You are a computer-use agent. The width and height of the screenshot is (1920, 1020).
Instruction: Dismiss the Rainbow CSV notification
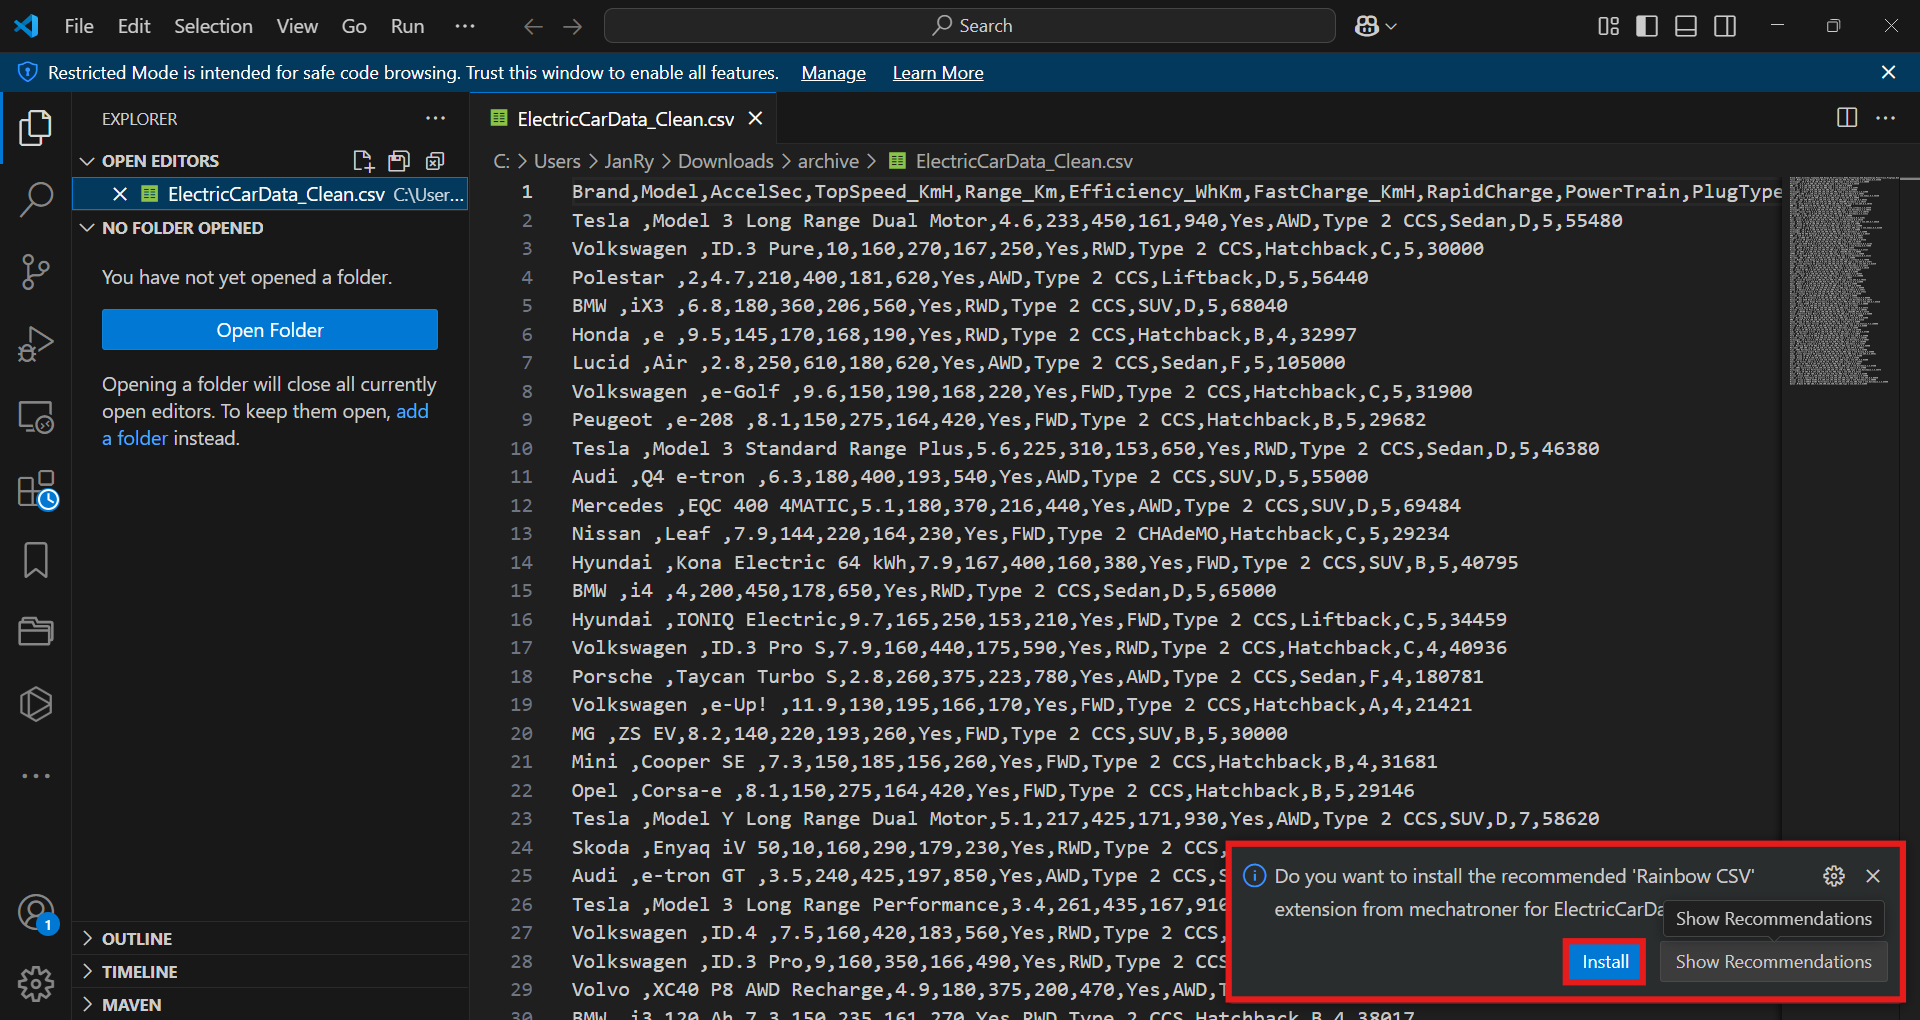(1873, 876)
